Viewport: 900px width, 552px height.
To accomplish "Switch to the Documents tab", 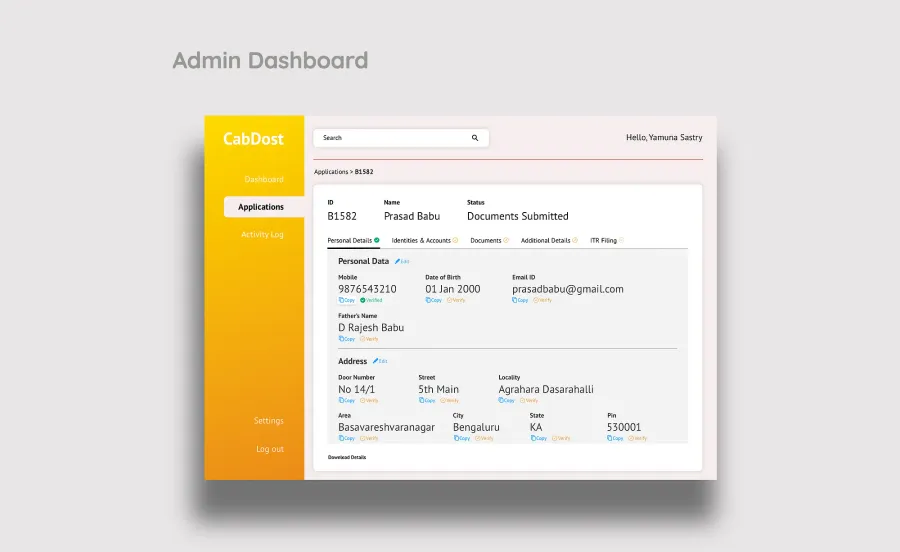I will click(490, 240).
